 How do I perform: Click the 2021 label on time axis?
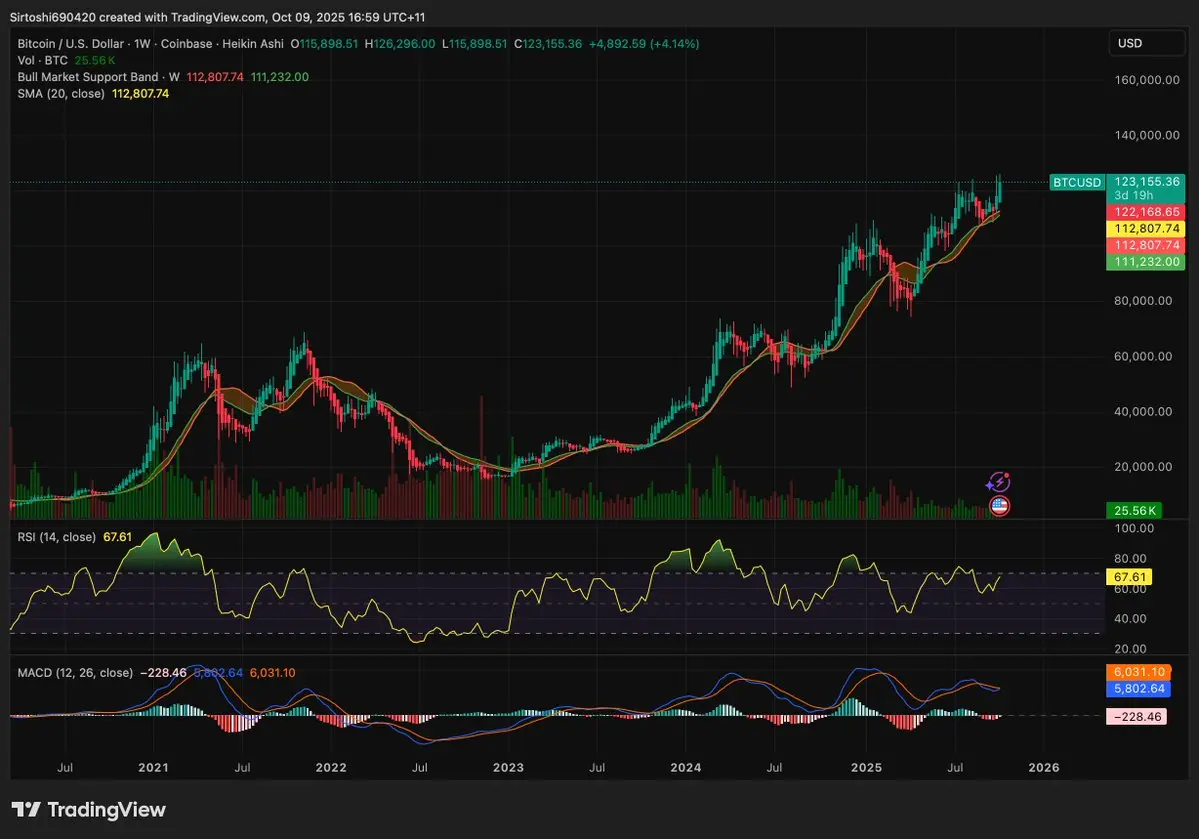[x=153, y=767]
